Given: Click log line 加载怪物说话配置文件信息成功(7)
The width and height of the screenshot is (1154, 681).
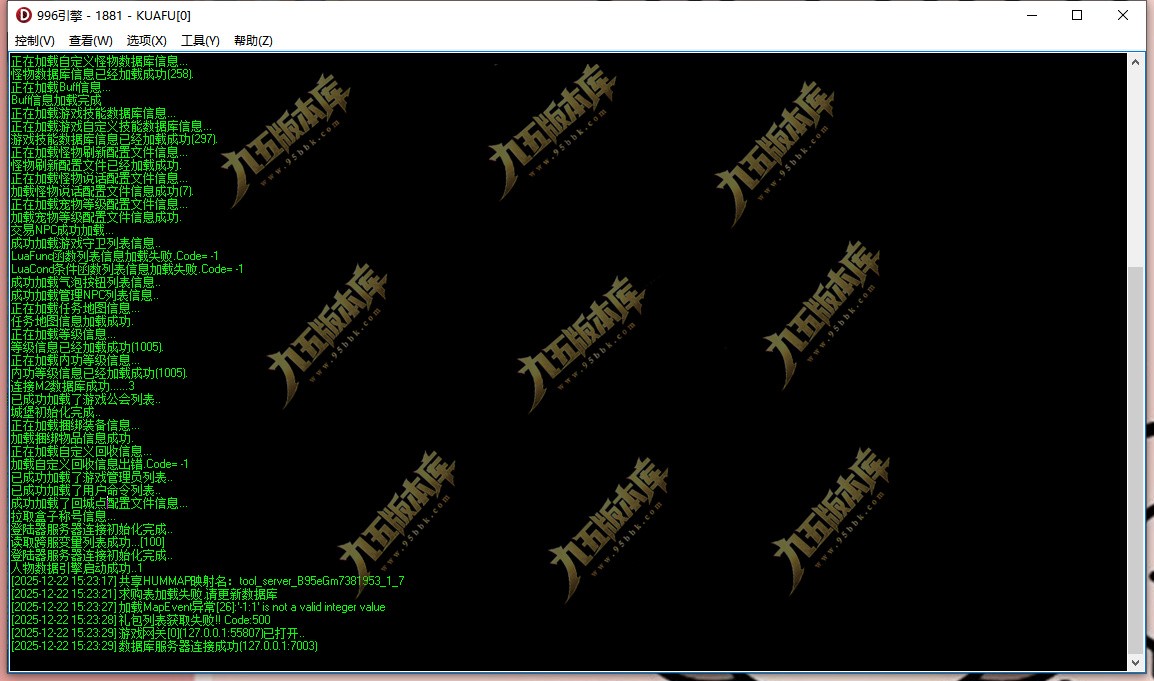Looking at the screenshot, I should (x=102, y=191).
